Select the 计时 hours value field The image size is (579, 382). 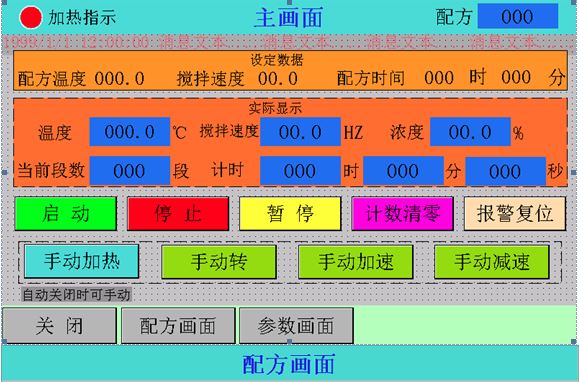(x=300, y=171)
